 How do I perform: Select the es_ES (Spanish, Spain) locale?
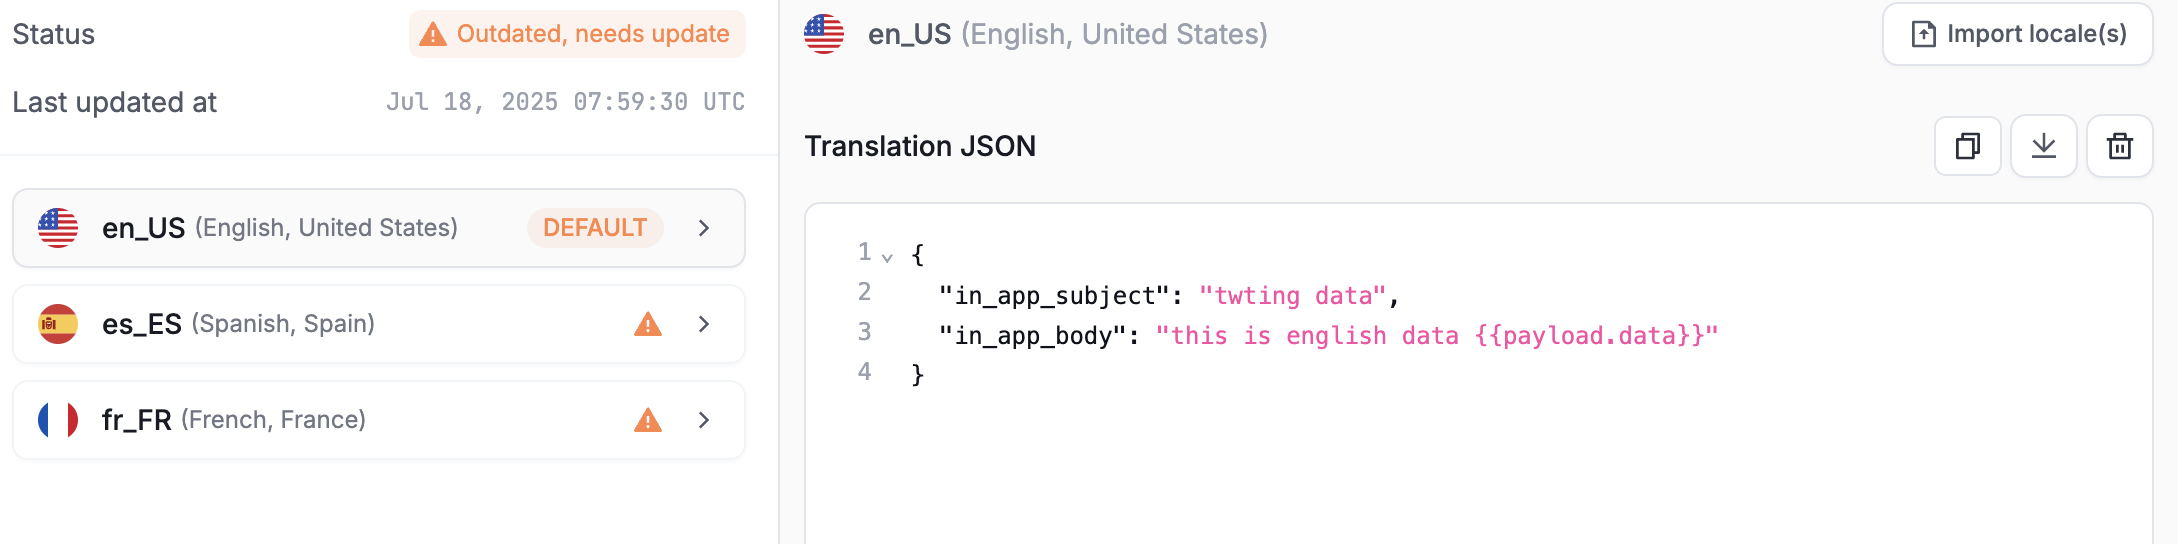(x=238, y=324)
